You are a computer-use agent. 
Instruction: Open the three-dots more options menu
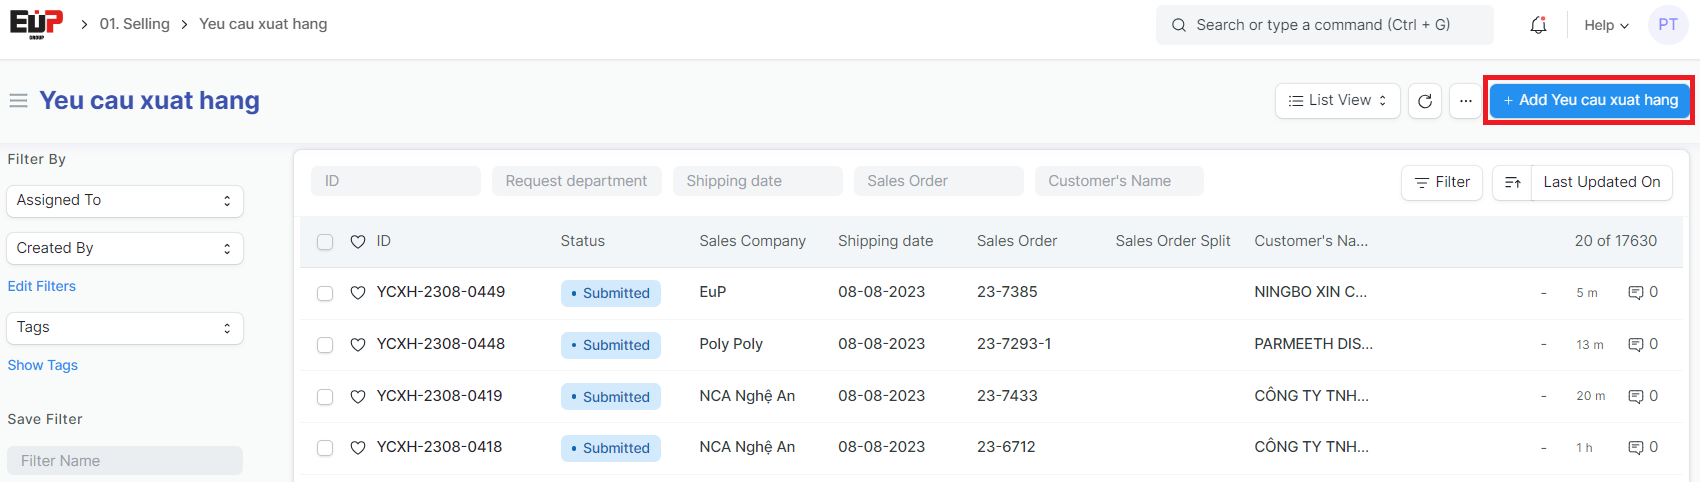(1465, 101)
